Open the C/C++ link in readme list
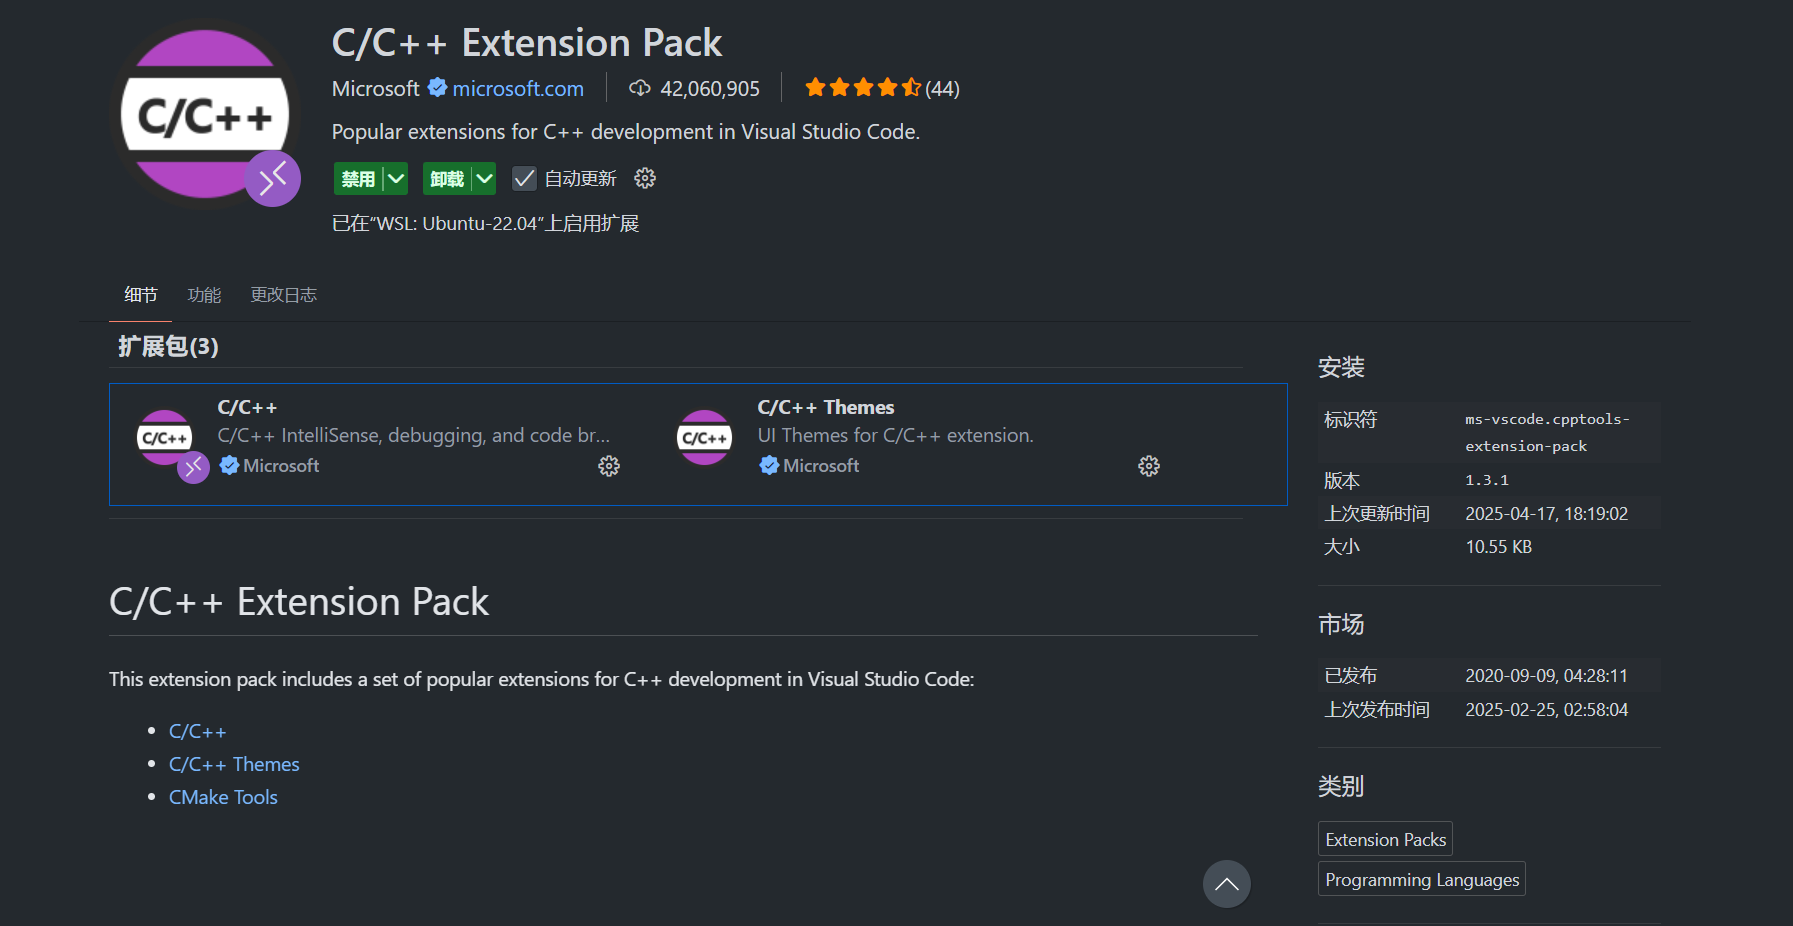This screenshot has width=1793, height=926. point(198,731)
